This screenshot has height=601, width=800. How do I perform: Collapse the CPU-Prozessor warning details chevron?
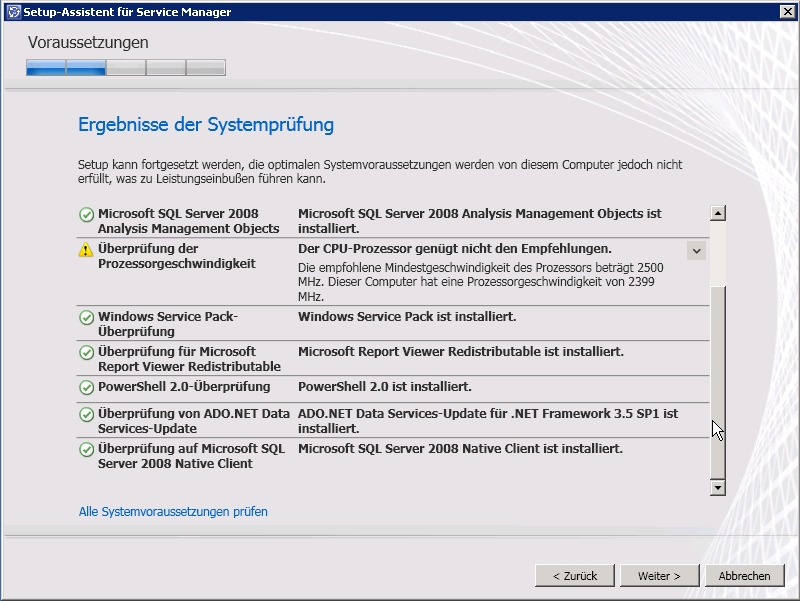click(696, 251)
